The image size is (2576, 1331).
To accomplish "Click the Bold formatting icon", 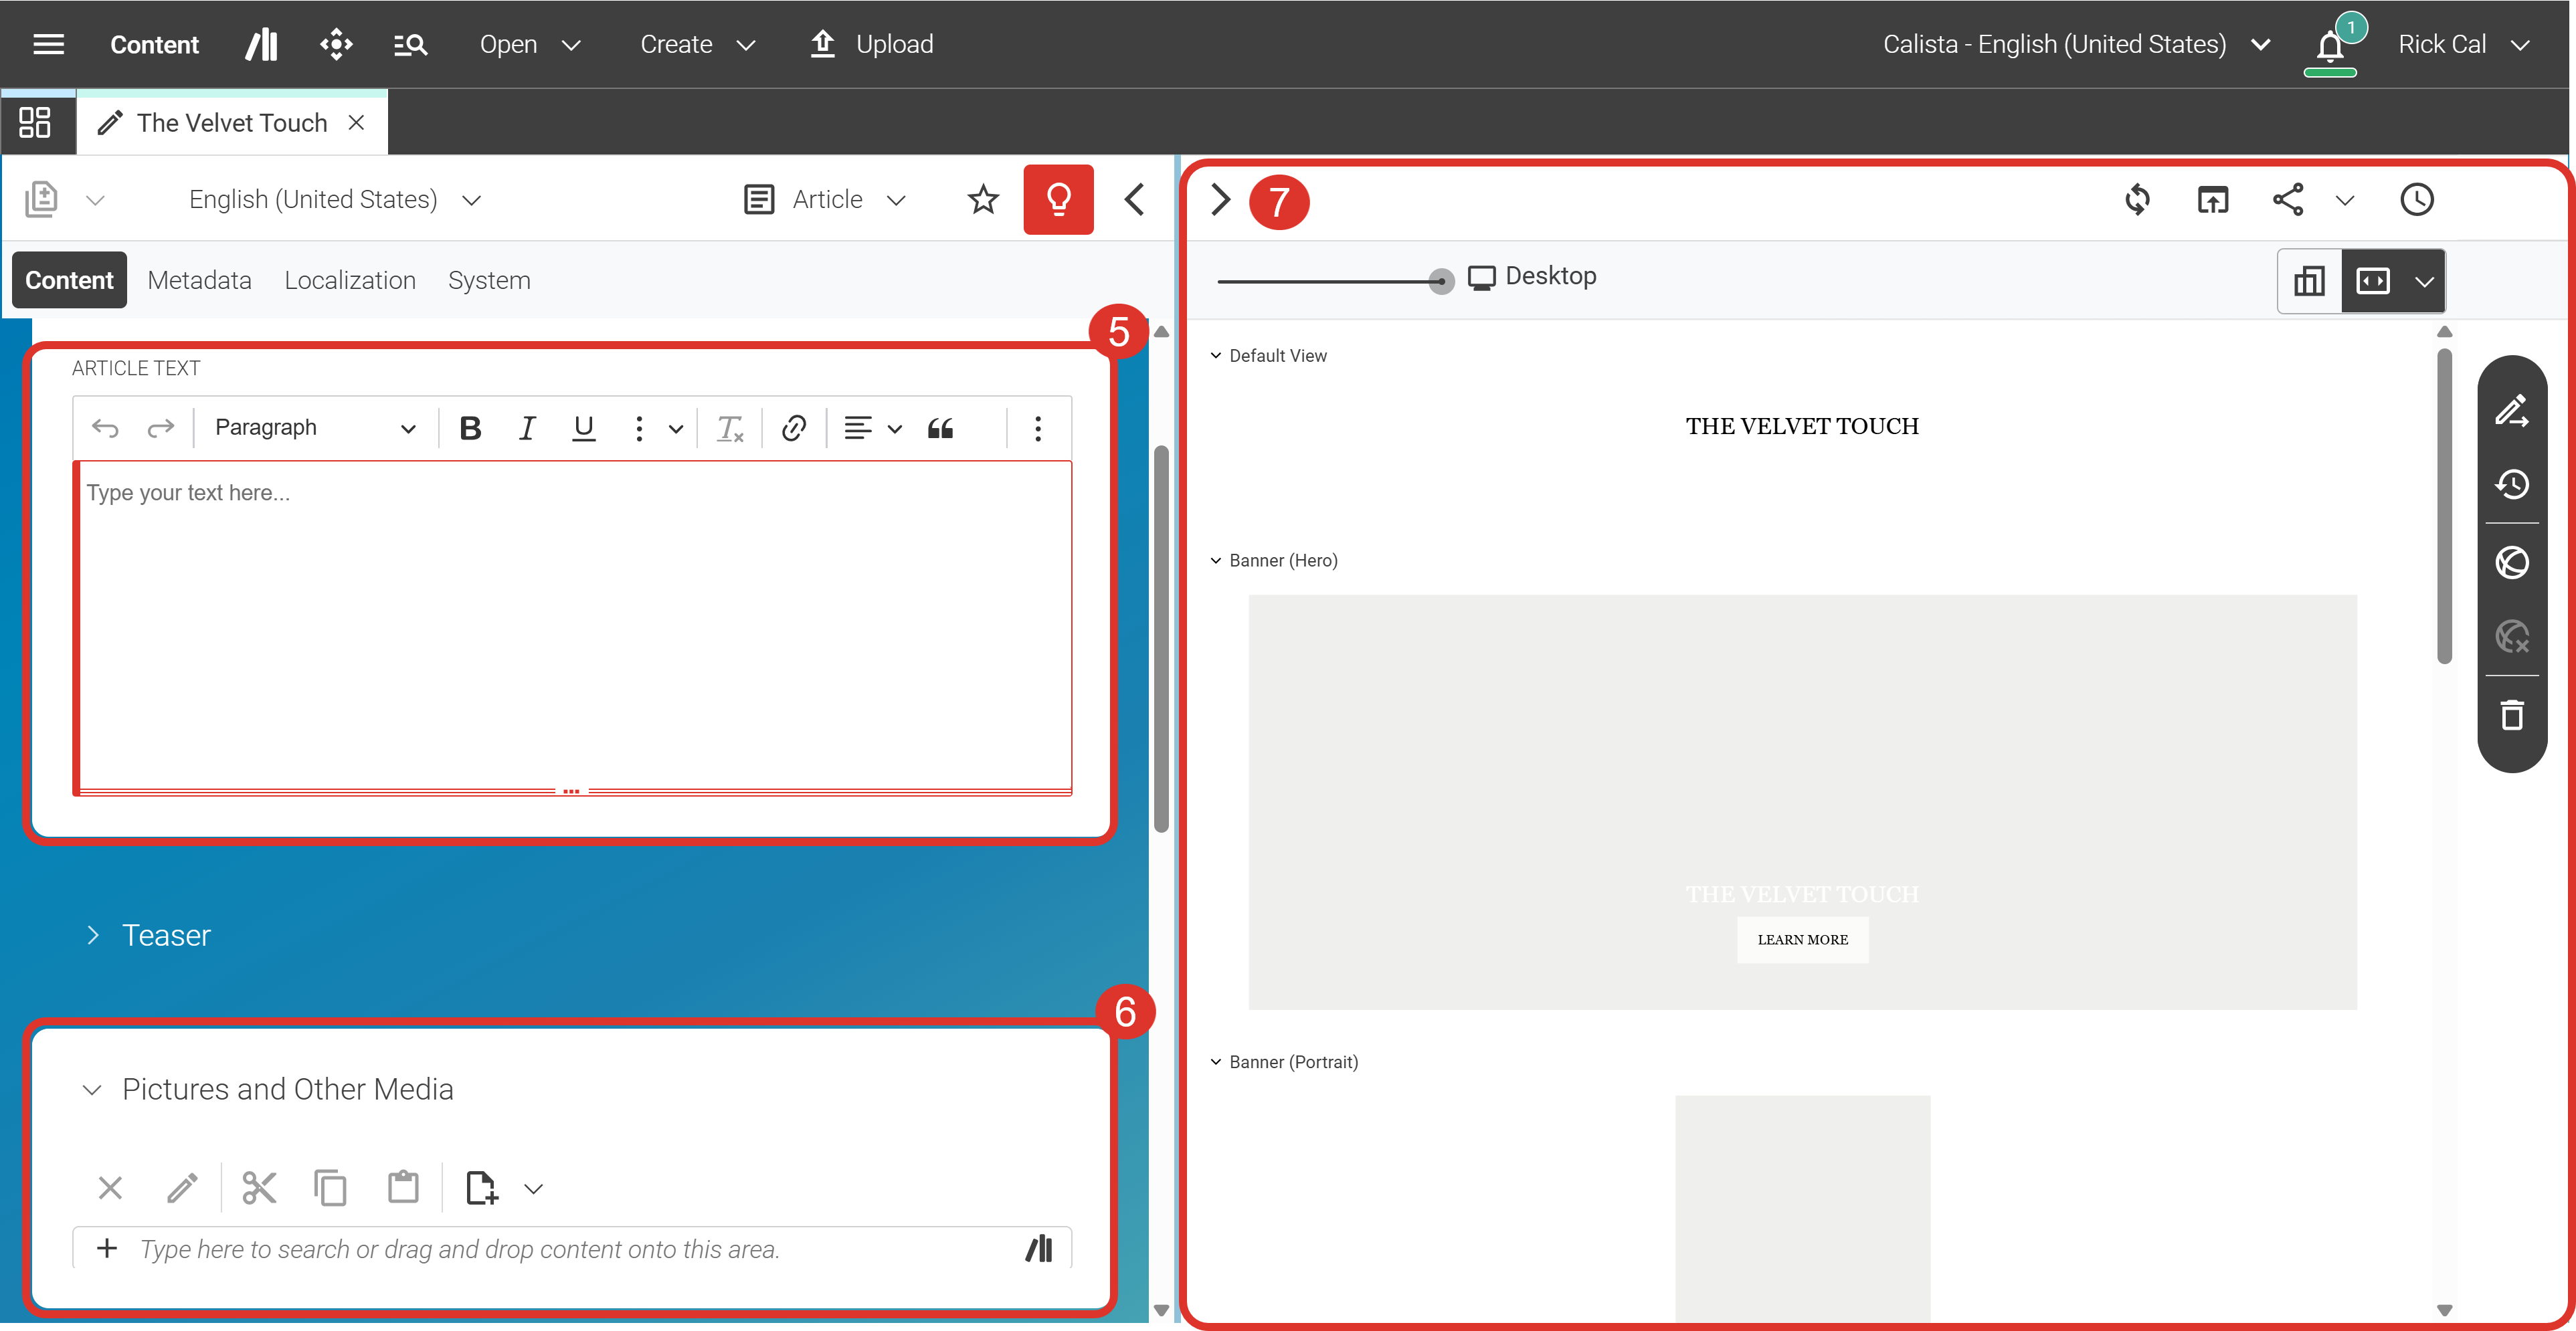I will click(470, 429).
